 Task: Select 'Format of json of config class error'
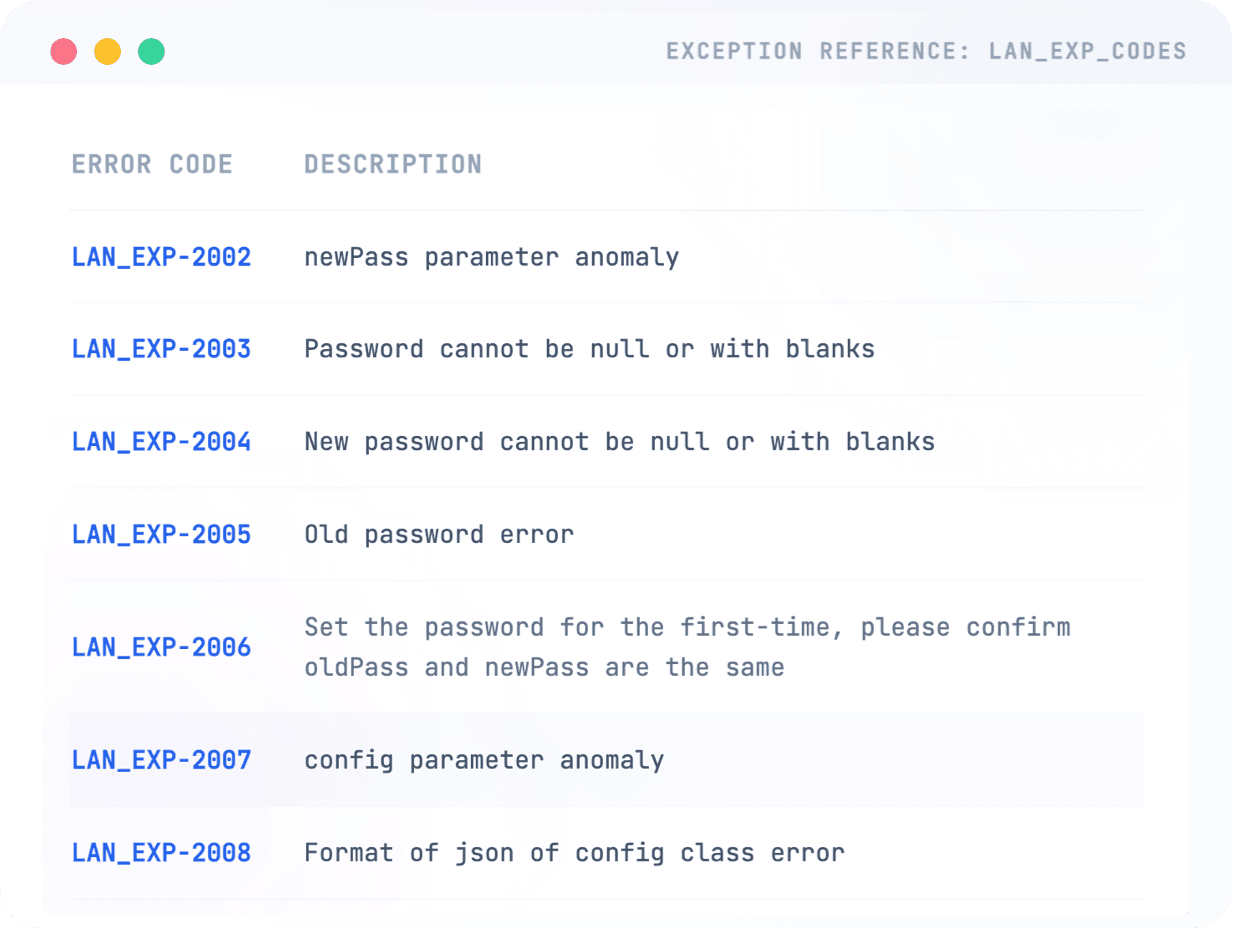[x=574, y=853]
